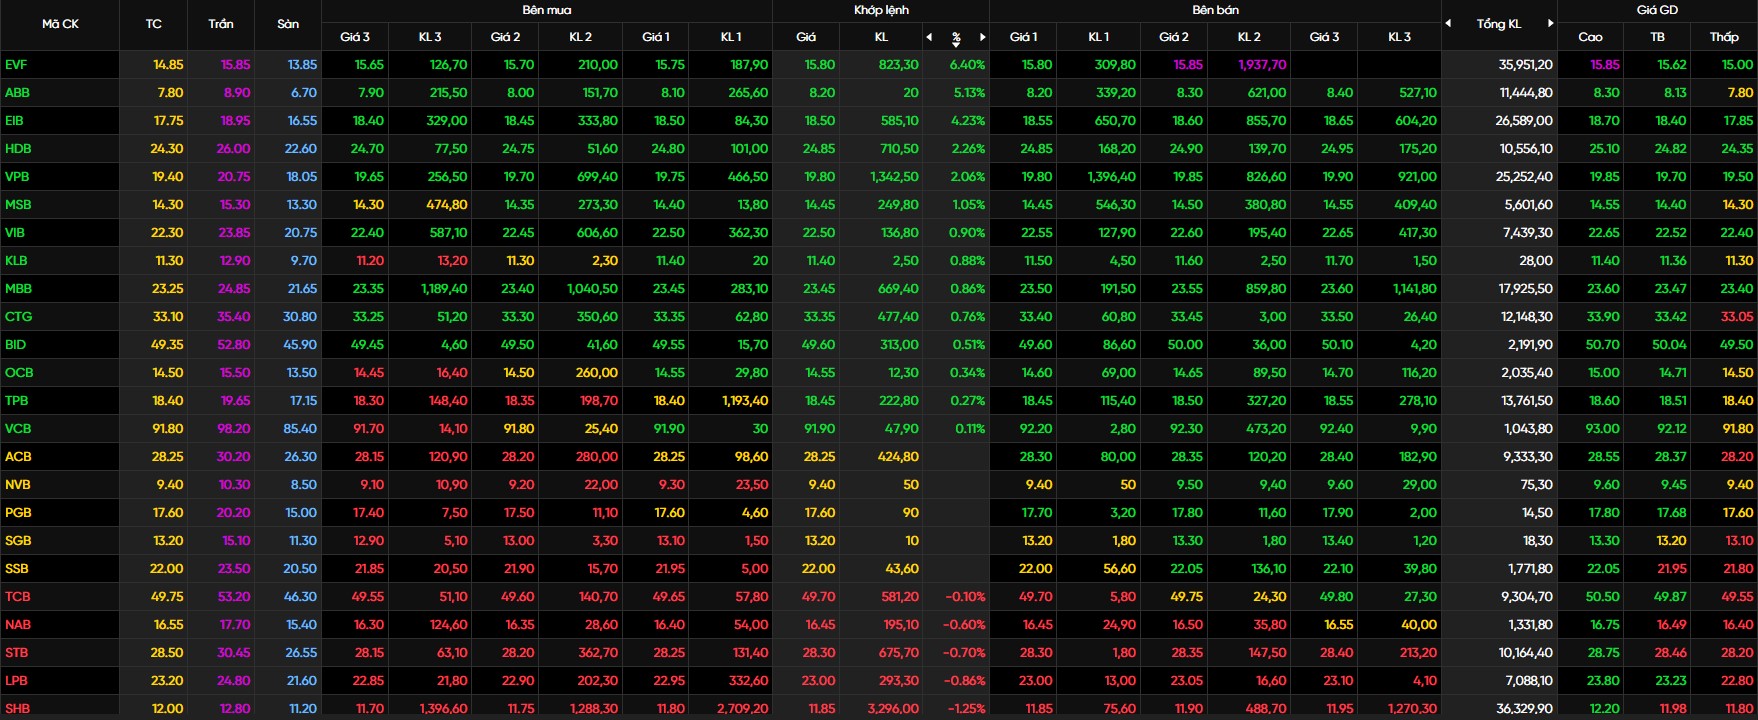
Task: Click left arrow beside the % column header
Action: [x=929, y=37]
